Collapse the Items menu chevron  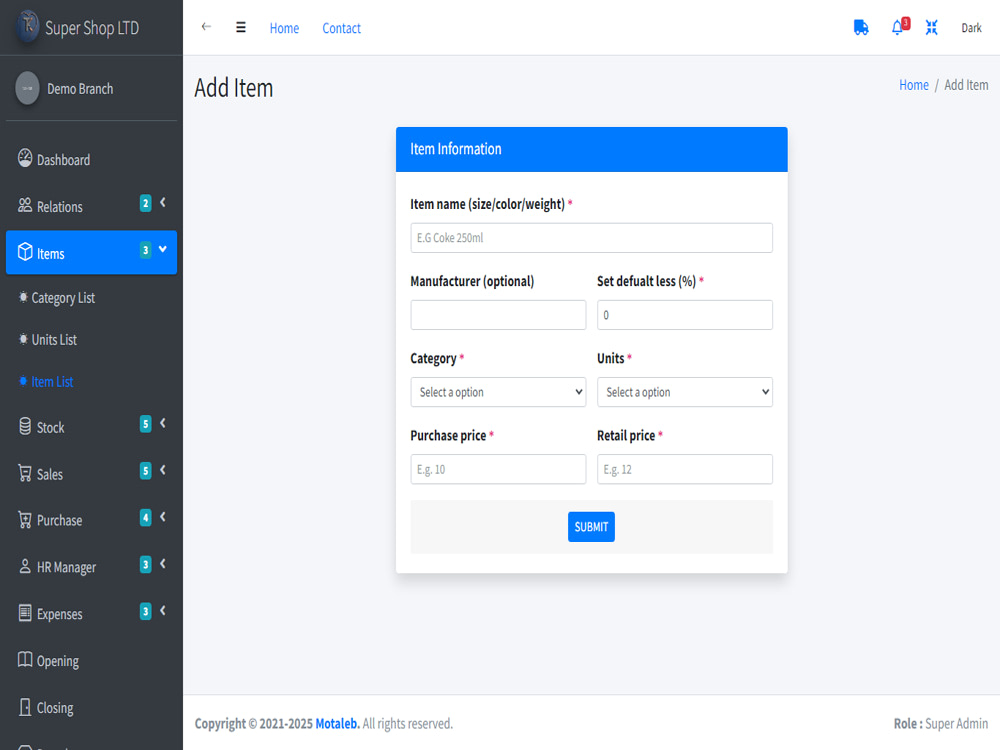pyautogui.click(x=163, y=249)
